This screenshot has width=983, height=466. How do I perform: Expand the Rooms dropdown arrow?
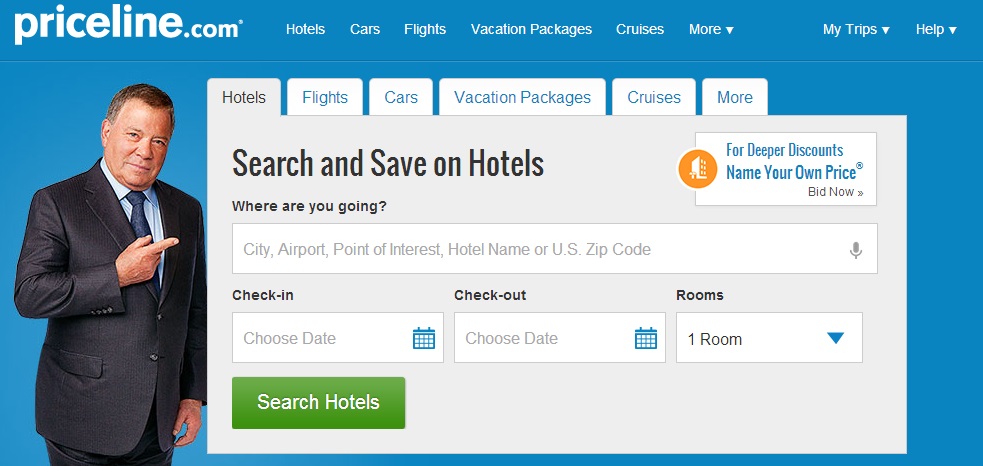(835, 338)
